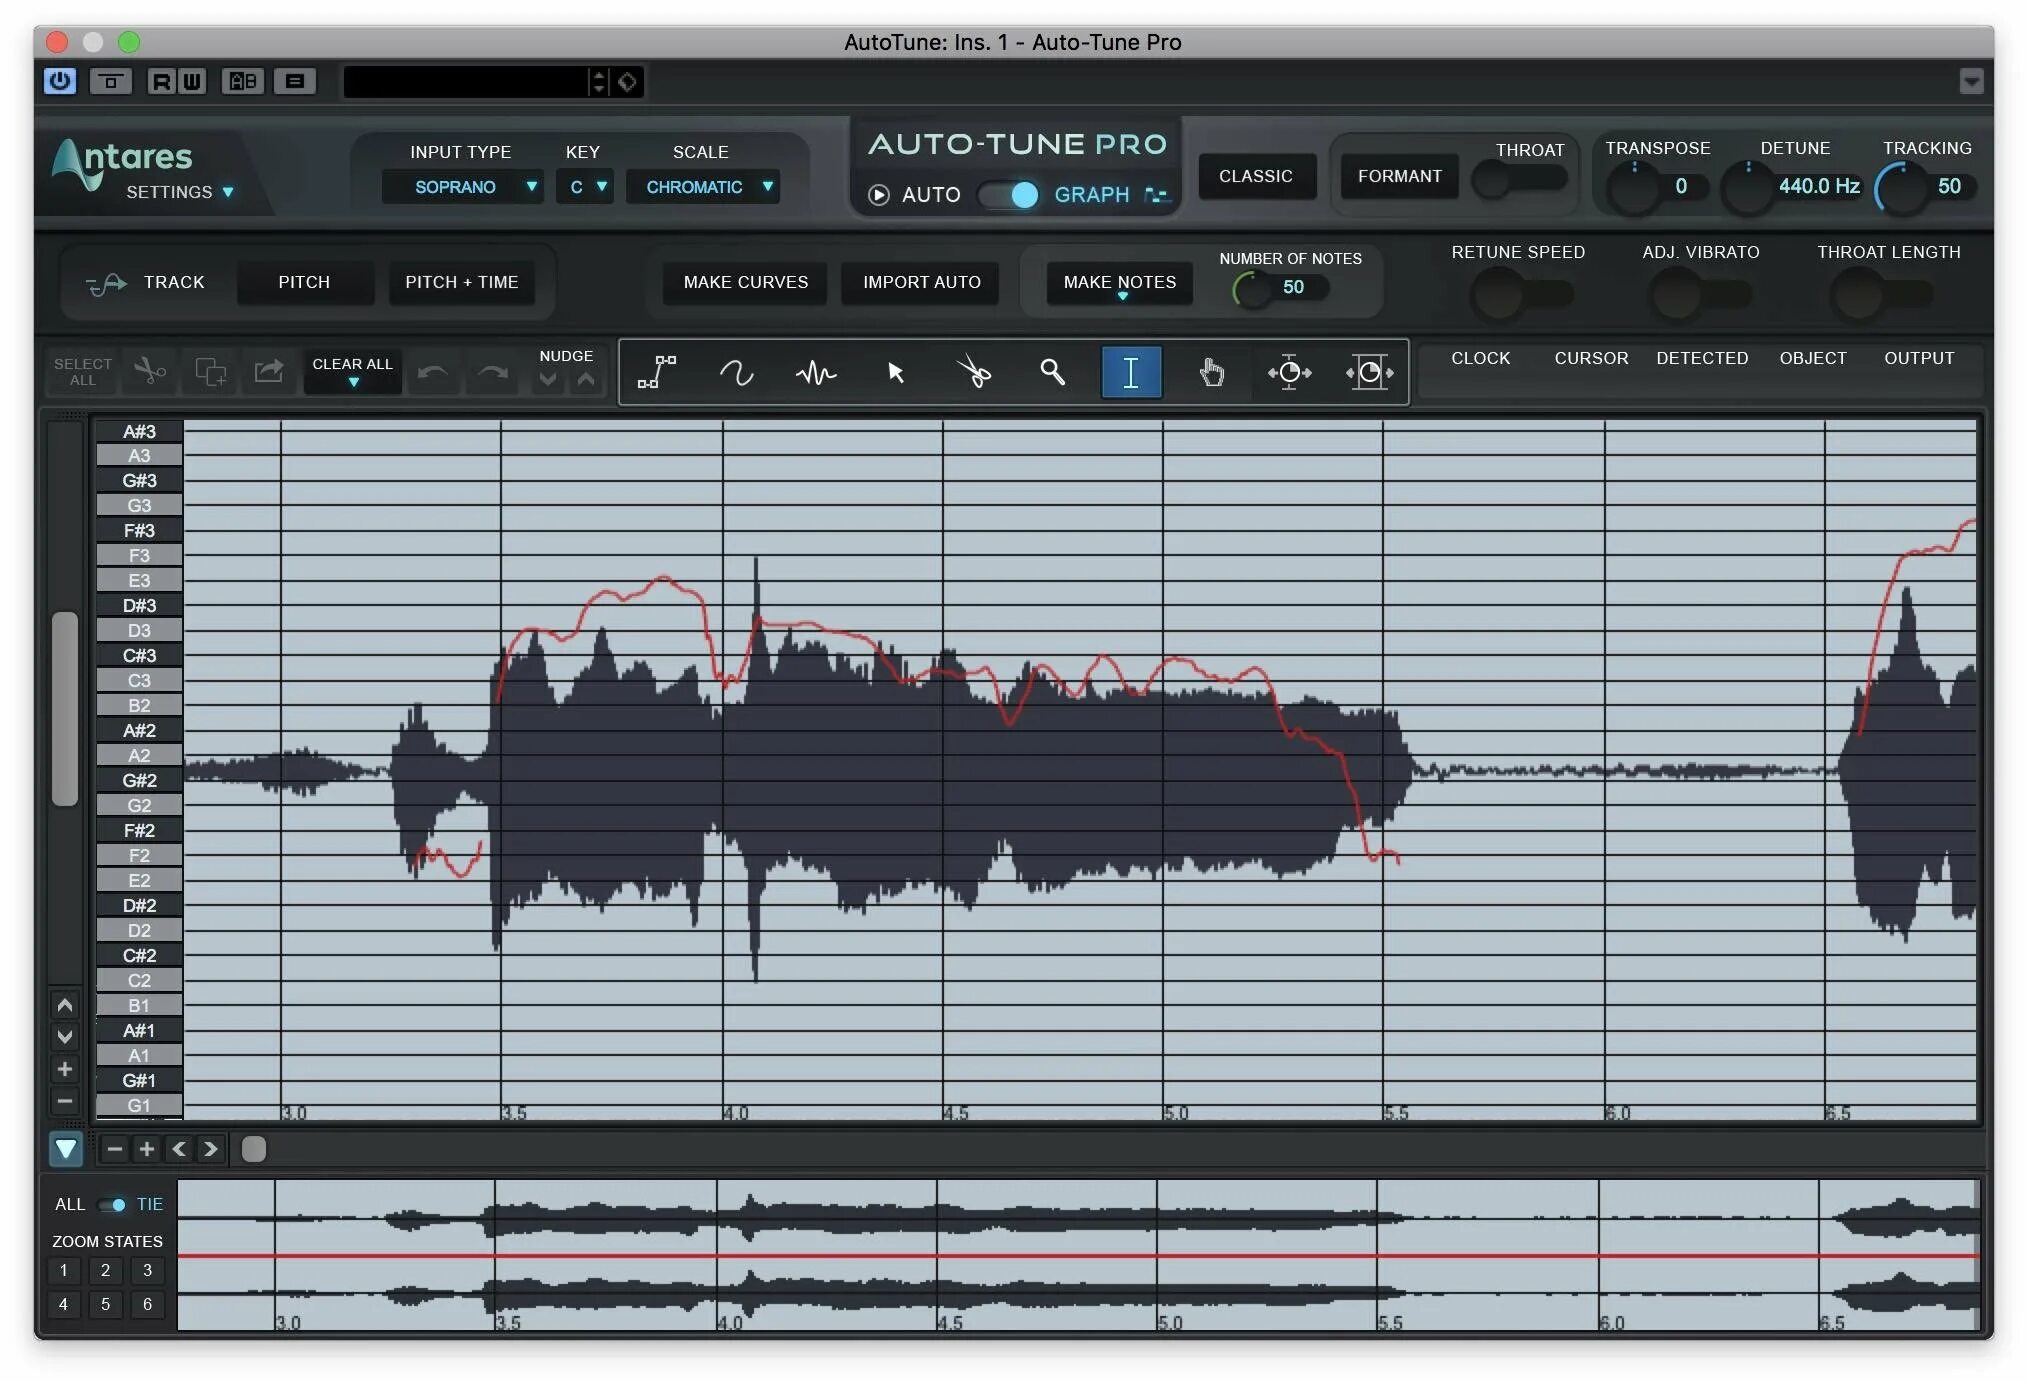The image size is (2028, 1382).
Task: Click the host preset diamond icon
Action: (627, 82)
